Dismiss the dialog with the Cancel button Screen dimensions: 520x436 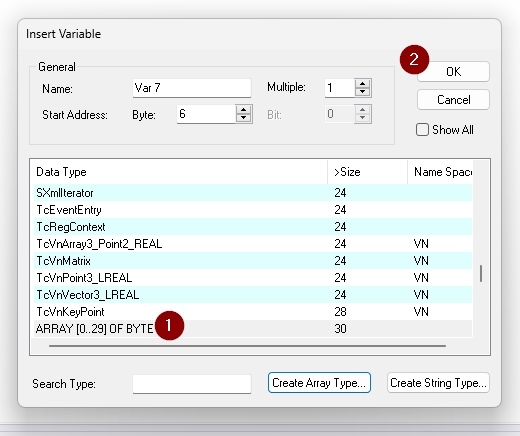(453, 100)
